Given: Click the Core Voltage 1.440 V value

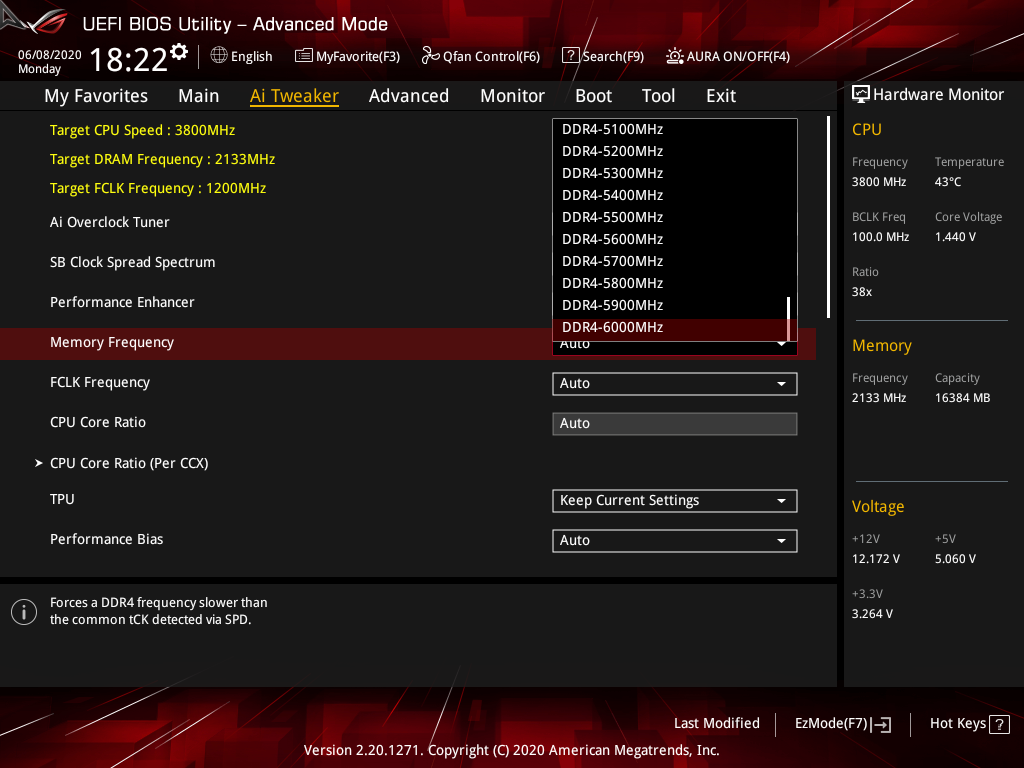Looking at the screenshot, I should pos(955,237).
